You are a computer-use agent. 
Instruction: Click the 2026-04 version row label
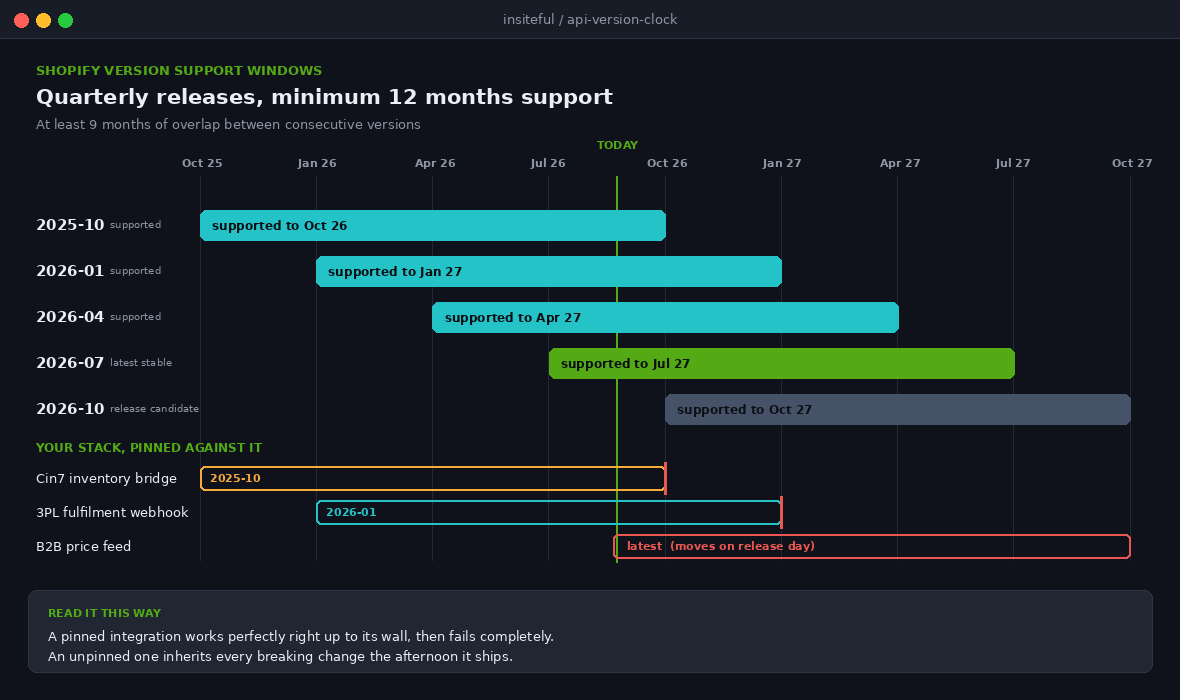pyautogui.click(x=70, y=317)
